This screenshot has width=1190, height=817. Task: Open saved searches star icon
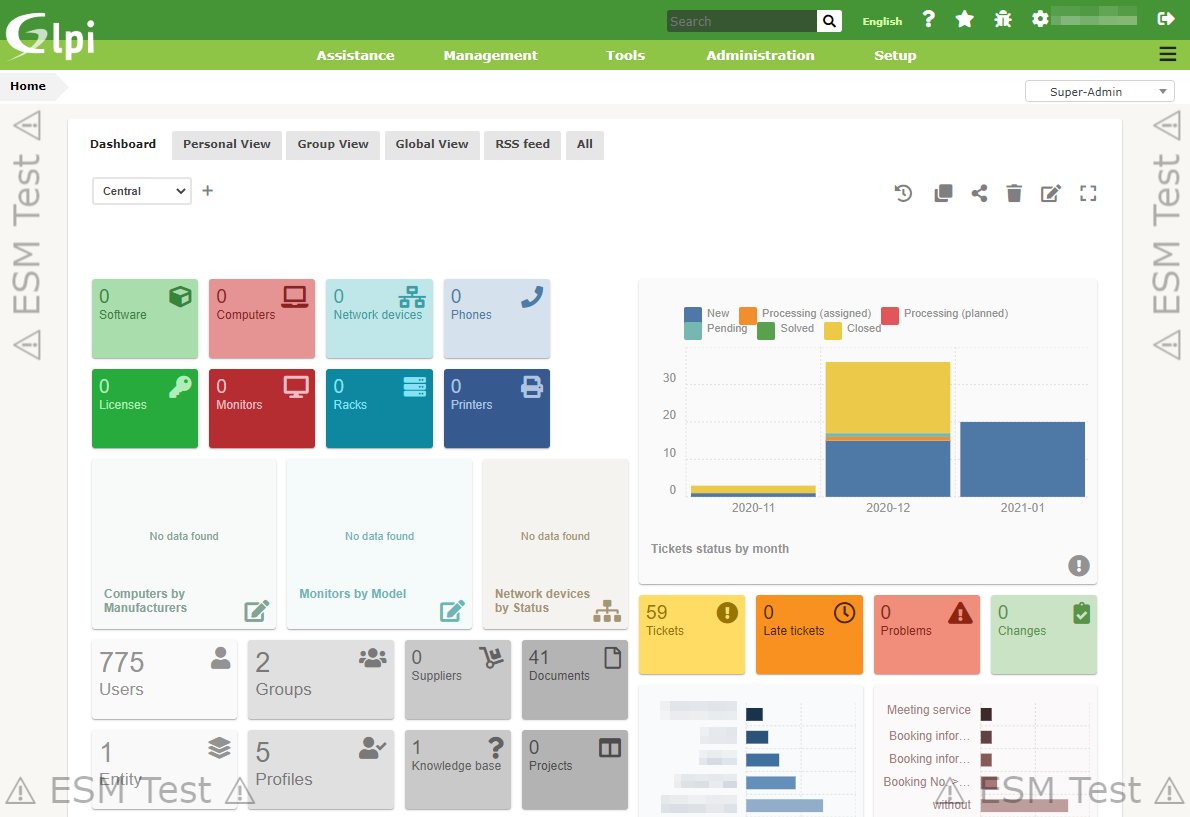pos(965,19)
